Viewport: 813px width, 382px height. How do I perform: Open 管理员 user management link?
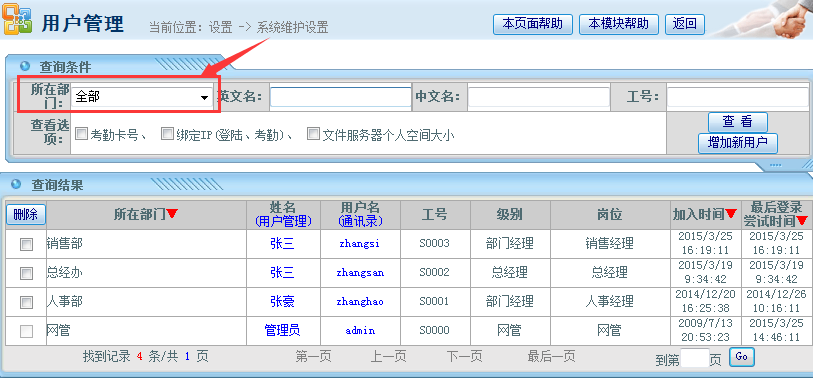click(283, 330)
